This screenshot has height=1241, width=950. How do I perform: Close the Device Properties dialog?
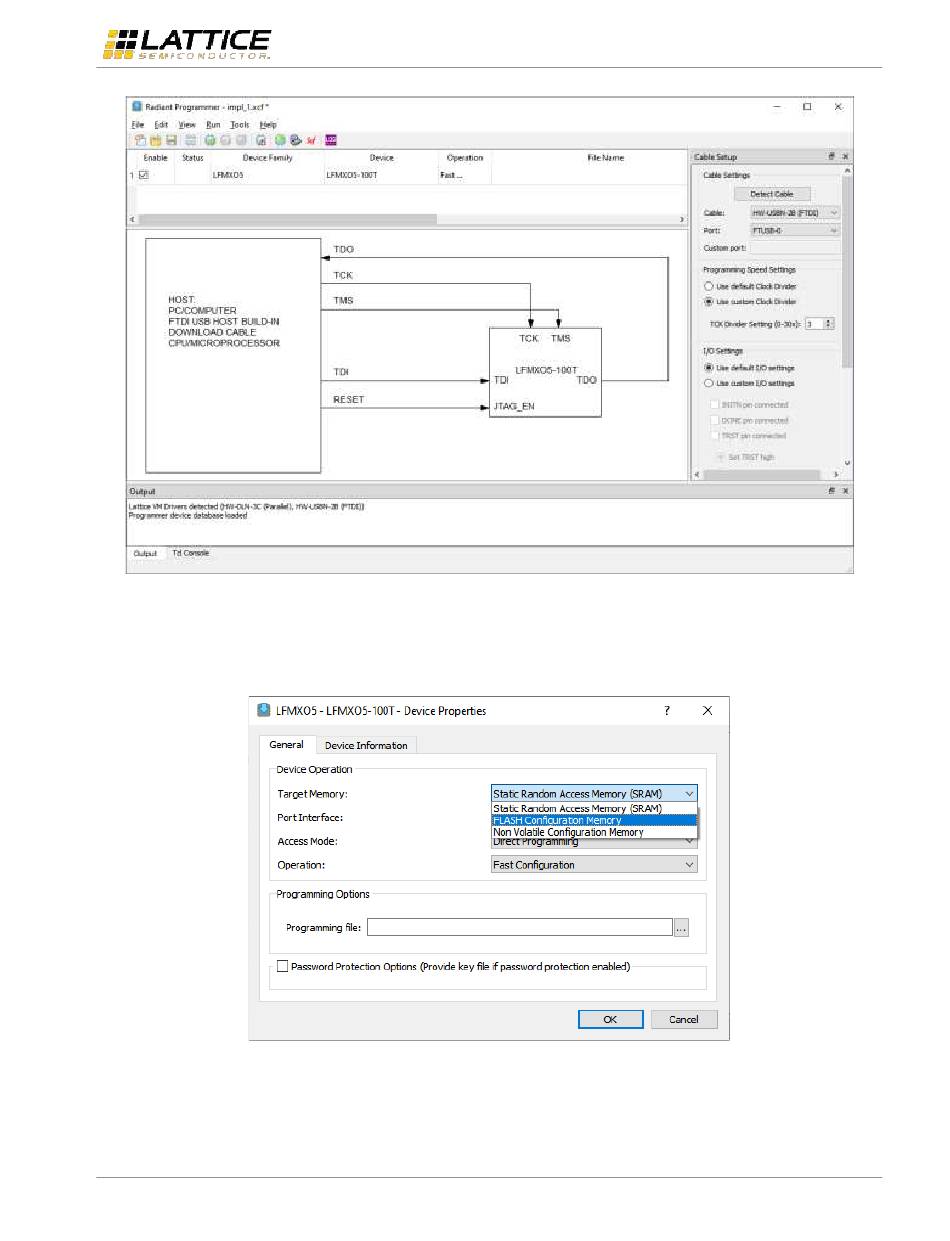coord(707,710)
